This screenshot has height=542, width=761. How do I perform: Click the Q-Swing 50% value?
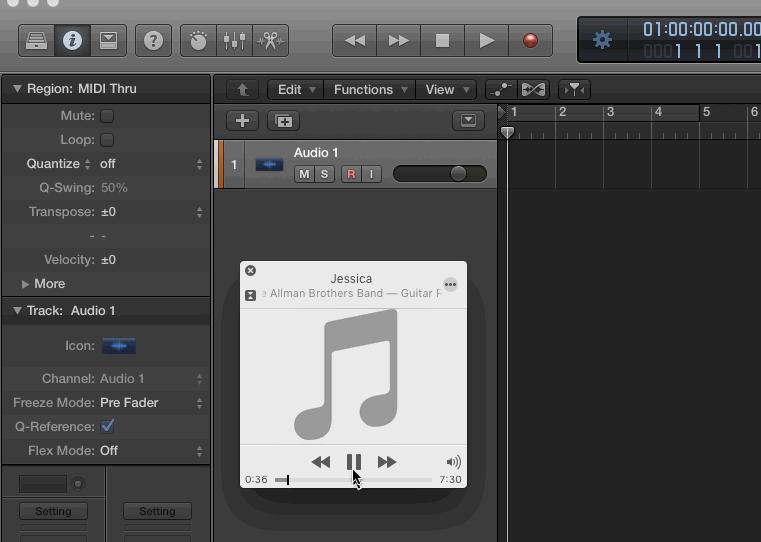(114, 188)
